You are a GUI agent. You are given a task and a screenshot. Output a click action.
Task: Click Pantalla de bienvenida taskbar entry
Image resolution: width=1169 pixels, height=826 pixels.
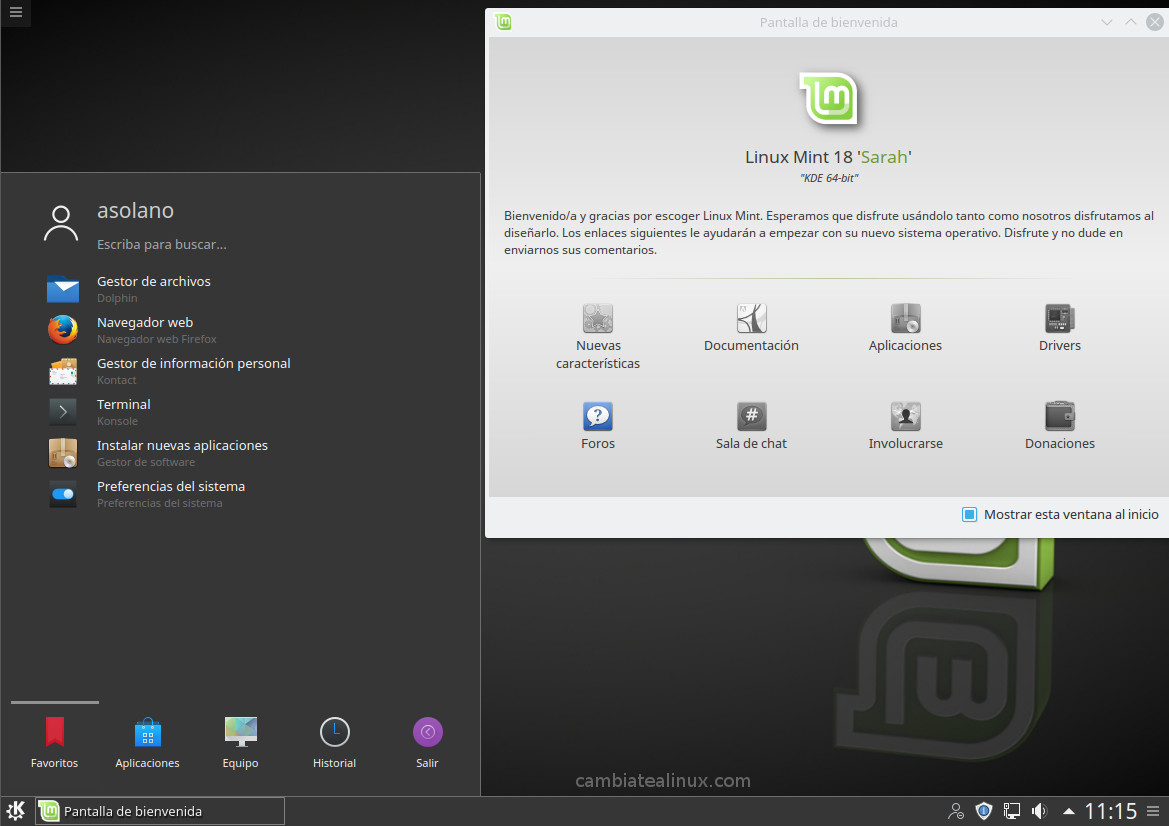coord(160,811)
